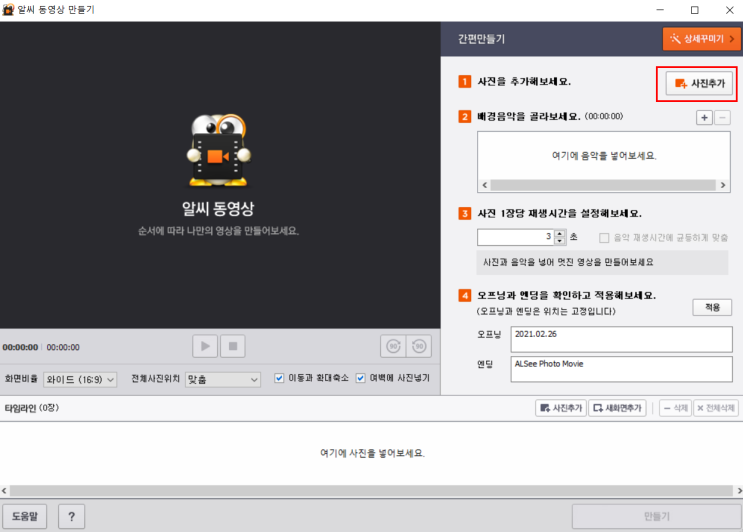The height and width of the screenshot is (532, 743).
Task: Remove background music with the minus button
Action: point(722,117)
